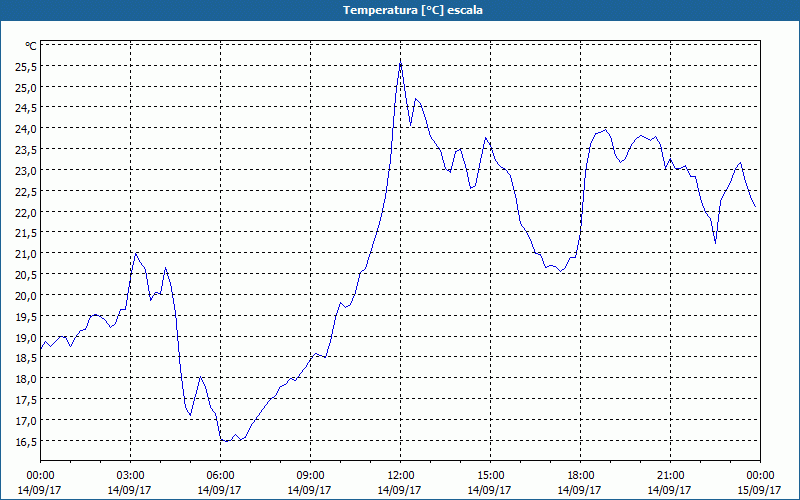Select the "06:00" time axis label
Screen dimensions: 800x500
pos(220,476)
